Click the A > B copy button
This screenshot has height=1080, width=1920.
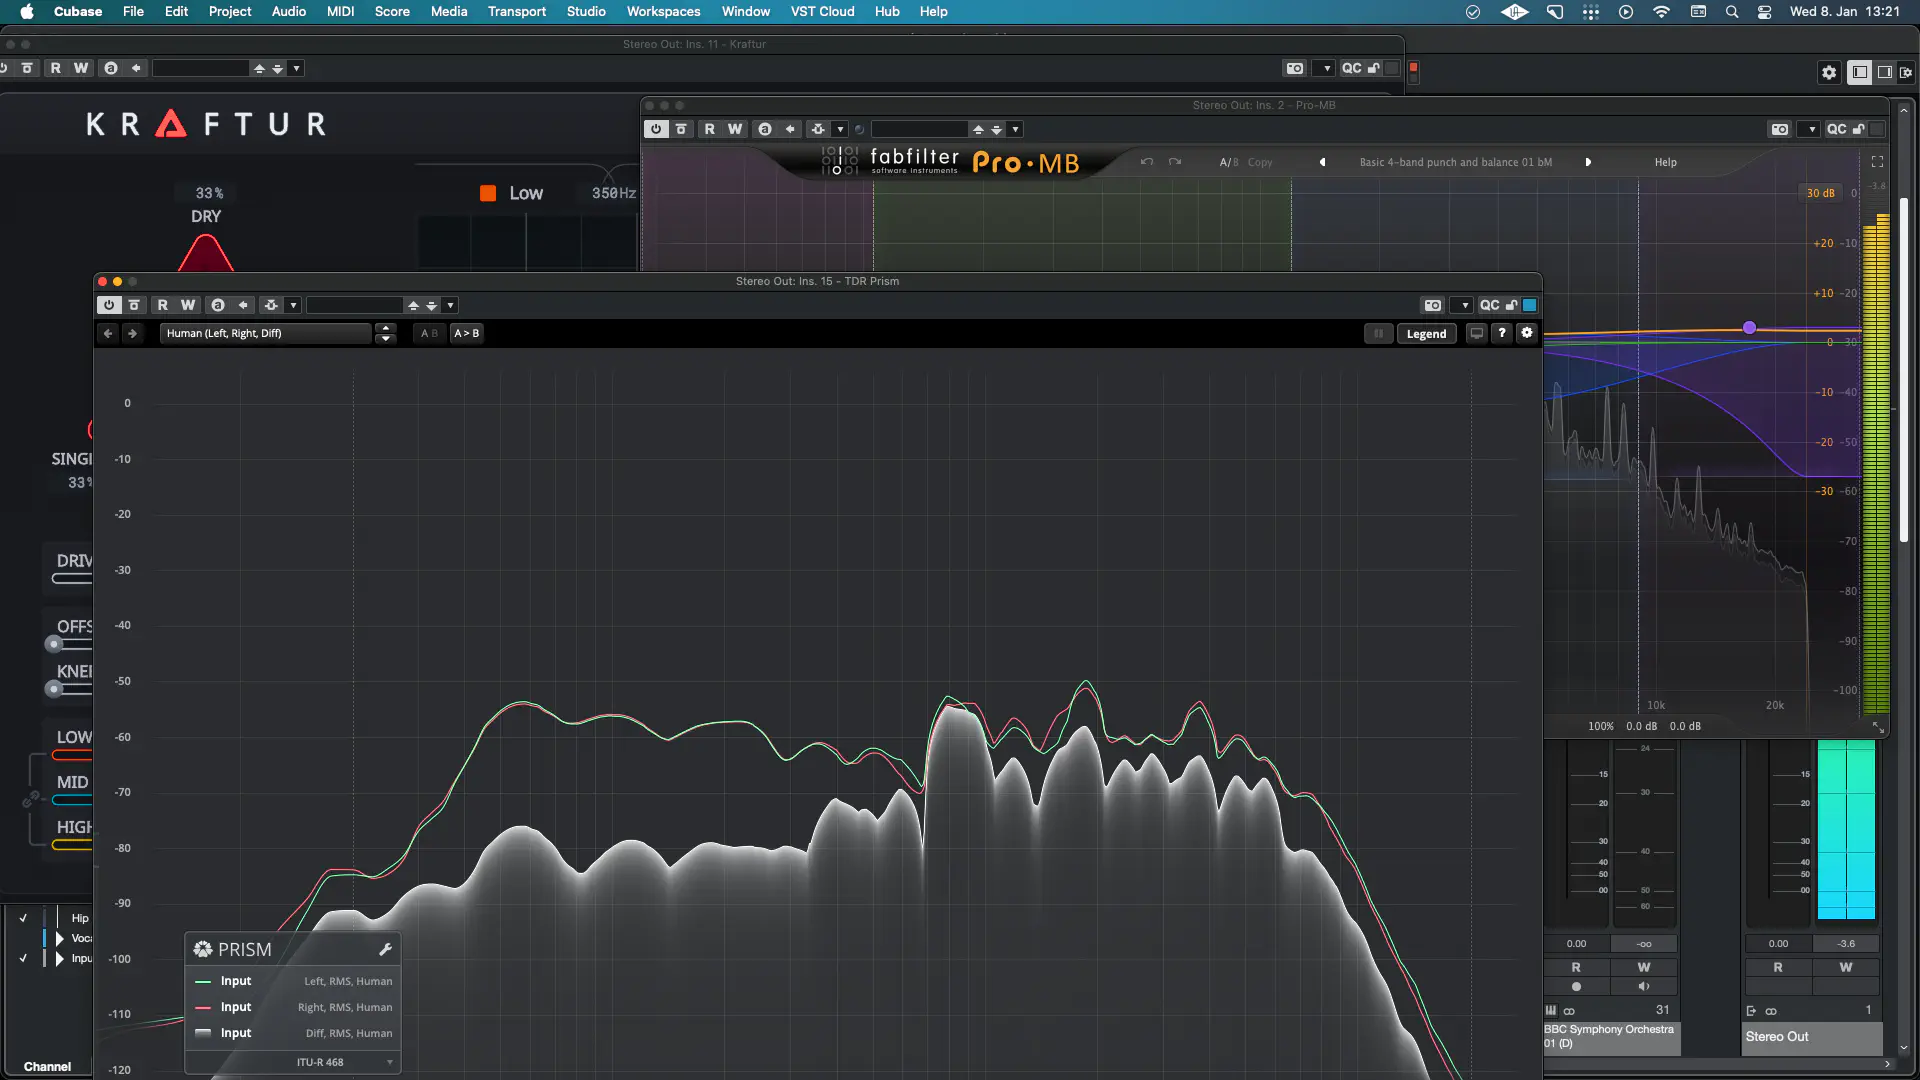pos(466,333)
